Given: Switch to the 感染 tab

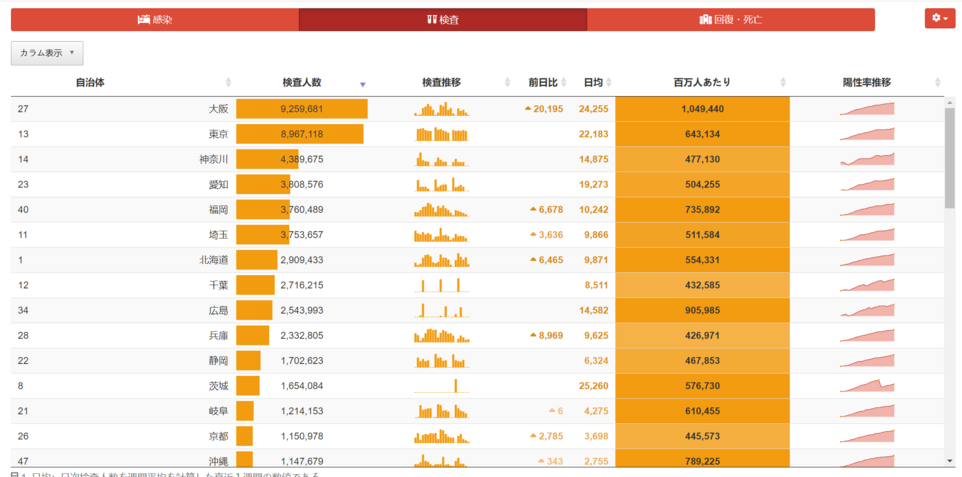Looking at the screenshot, I should [155, 19].
